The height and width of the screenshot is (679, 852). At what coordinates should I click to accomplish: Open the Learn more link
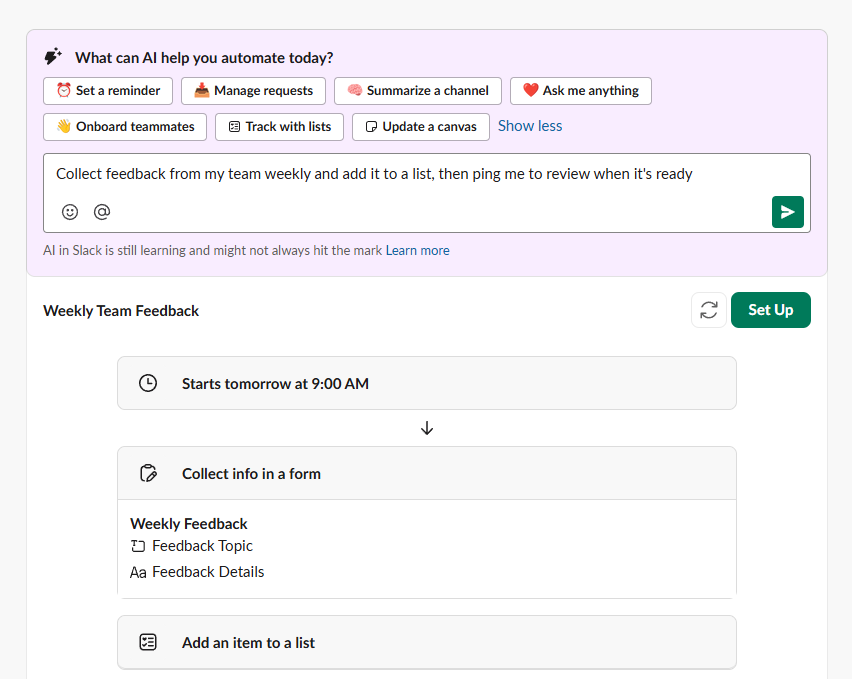coord(417,250)
